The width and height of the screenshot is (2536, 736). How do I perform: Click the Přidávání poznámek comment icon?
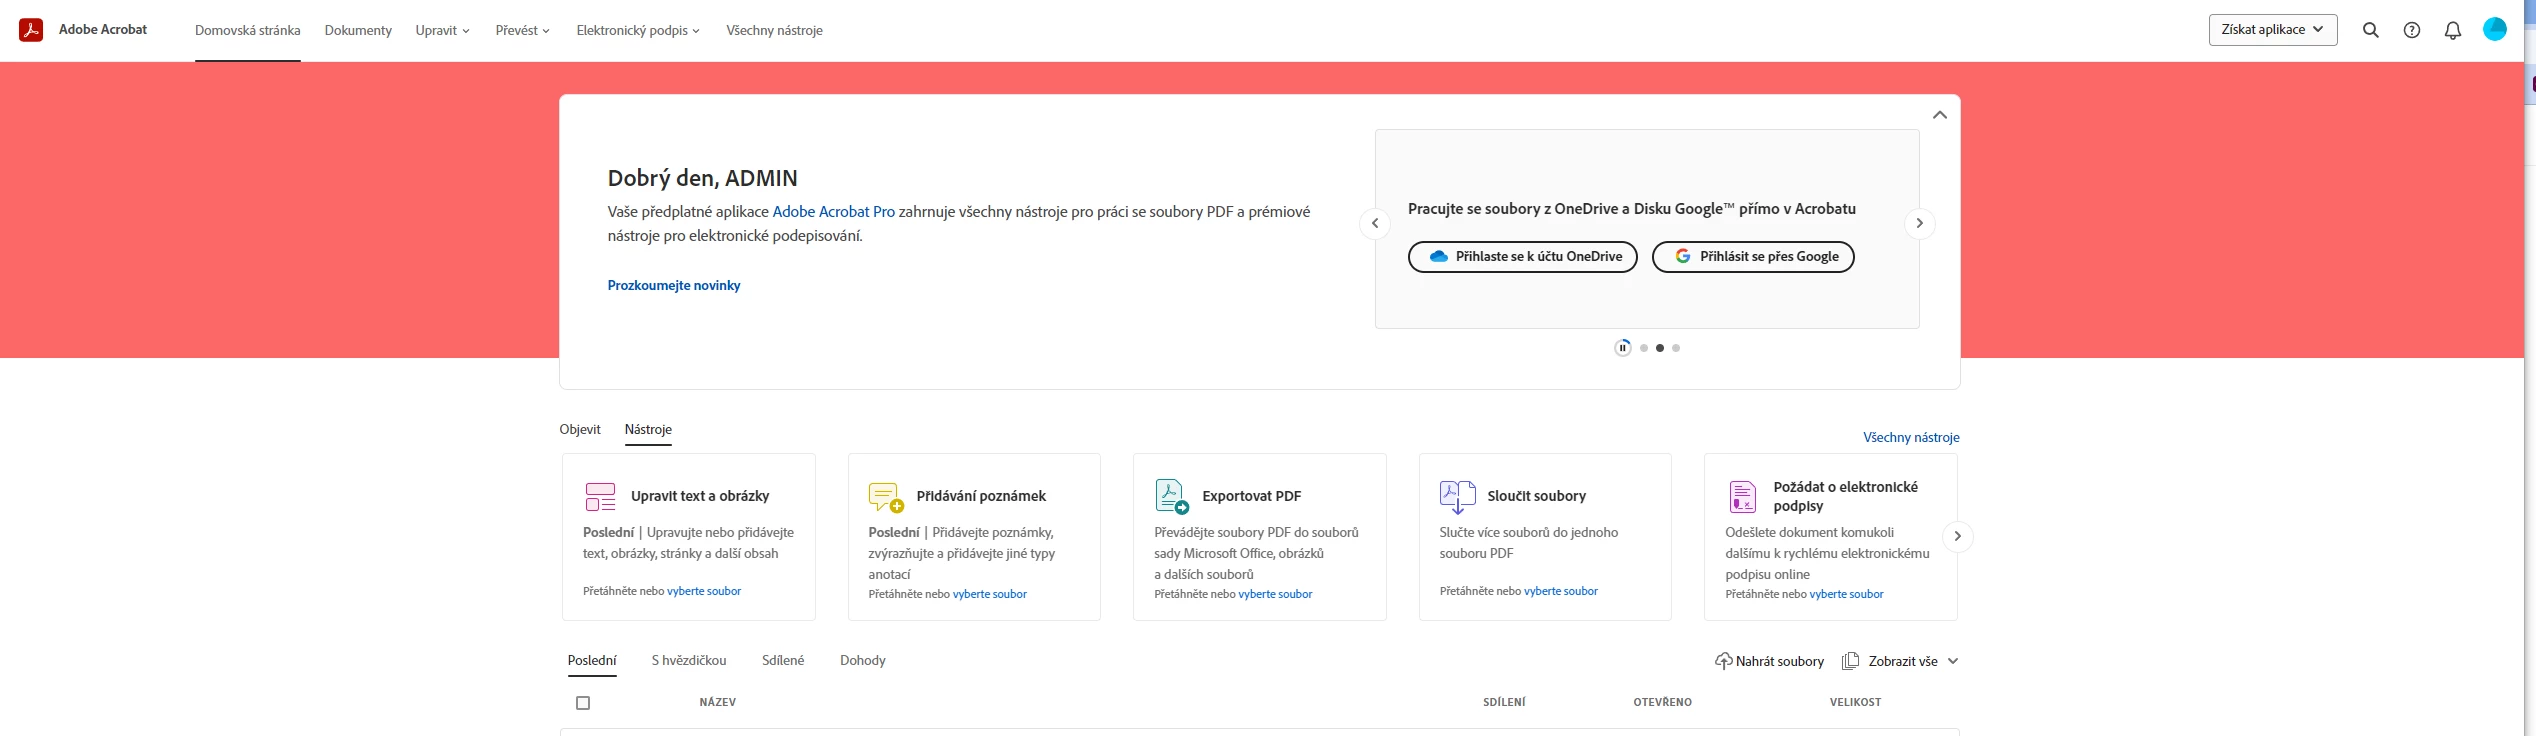point(886,497)
